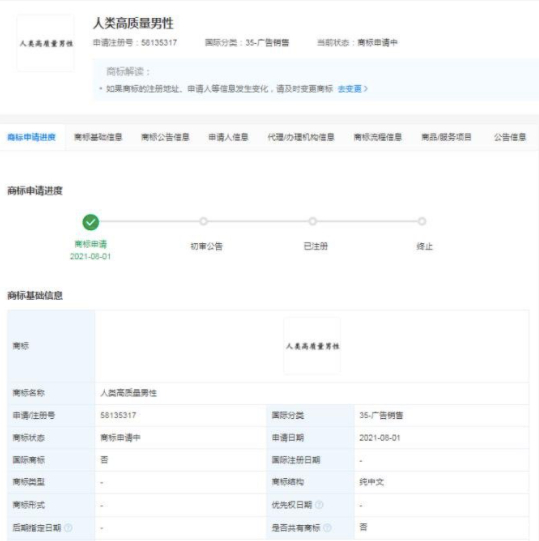Click the help icon next to 后期指定日期
539x541 pixels.
[x=68, y=528]
